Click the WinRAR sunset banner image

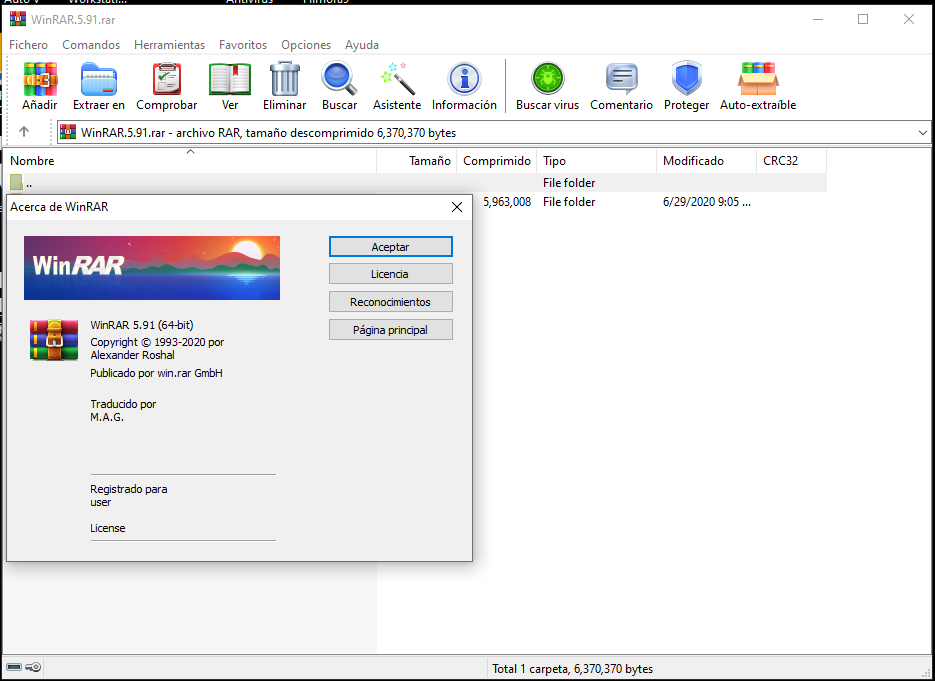click(x=152, y=268)
